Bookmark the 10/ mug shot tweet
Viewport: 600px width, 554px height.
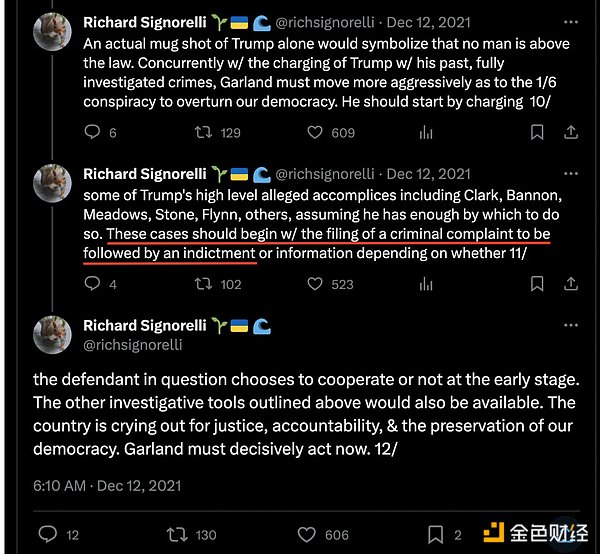535,132
